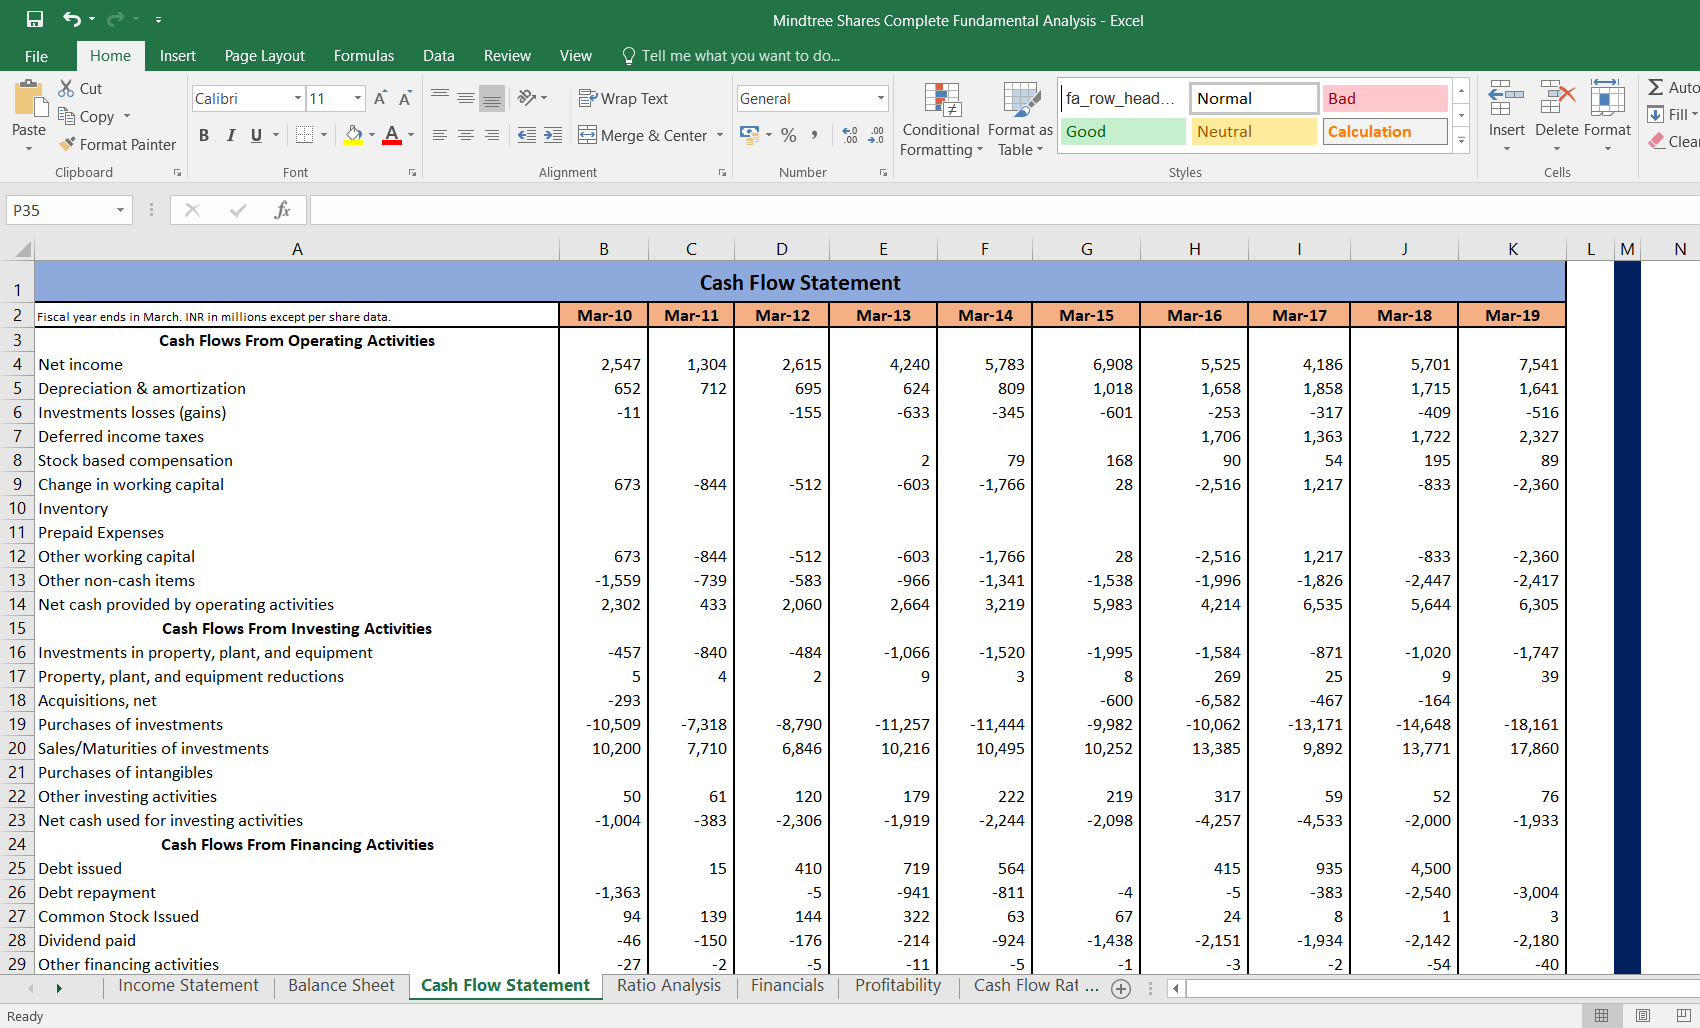Toggle Wrap Text
Image resolution: width=1700 pixels, height=1028 pixels.
click(x=624, y=98)
